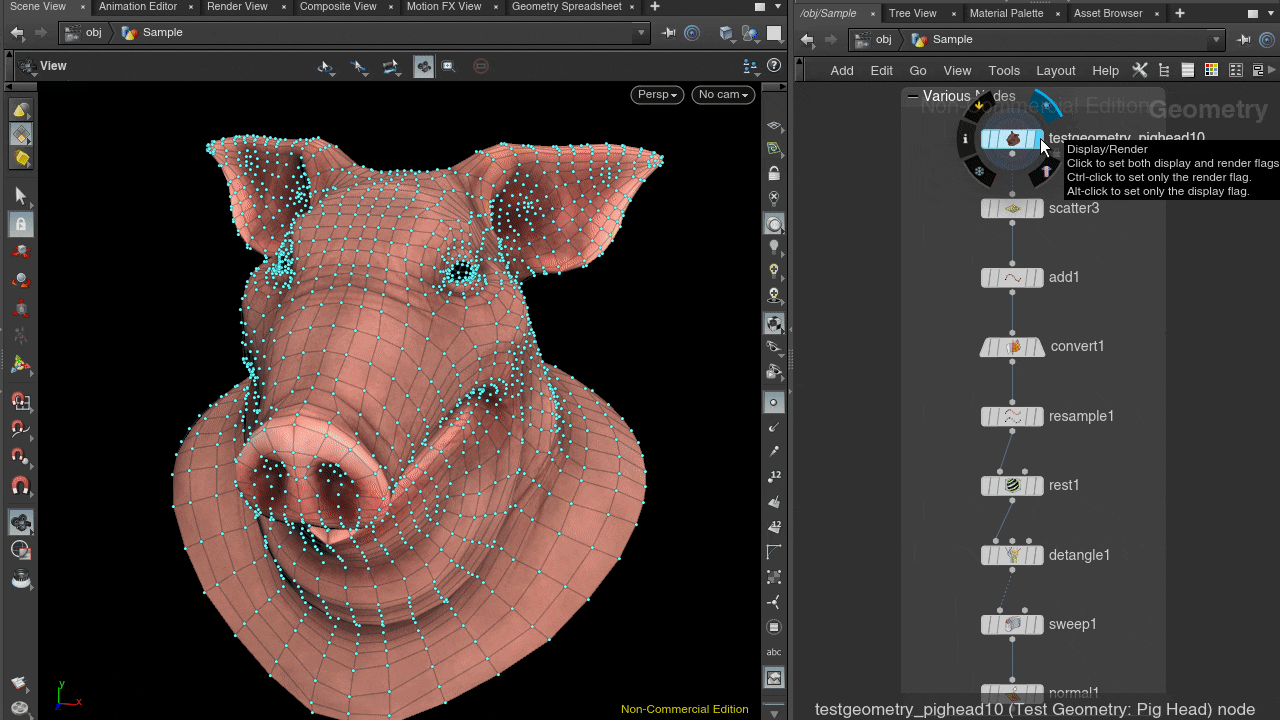Switch to the Geometry Spreadsheet tab
This screenshot has height=720, width=1280.
click(566, 7)
